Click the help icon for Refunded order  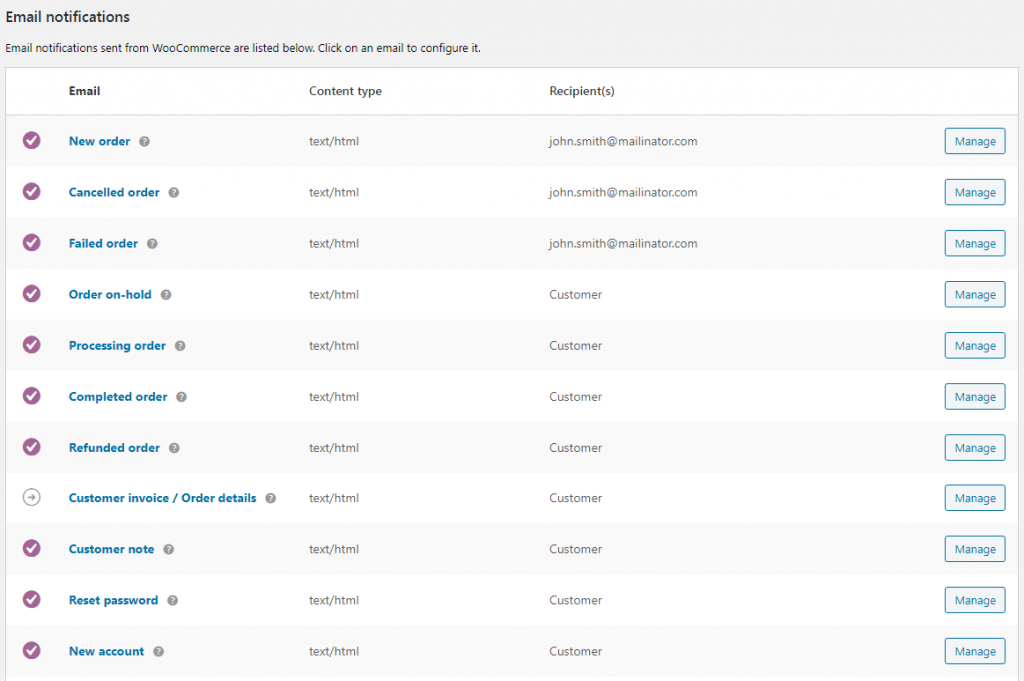coord(173,447)
